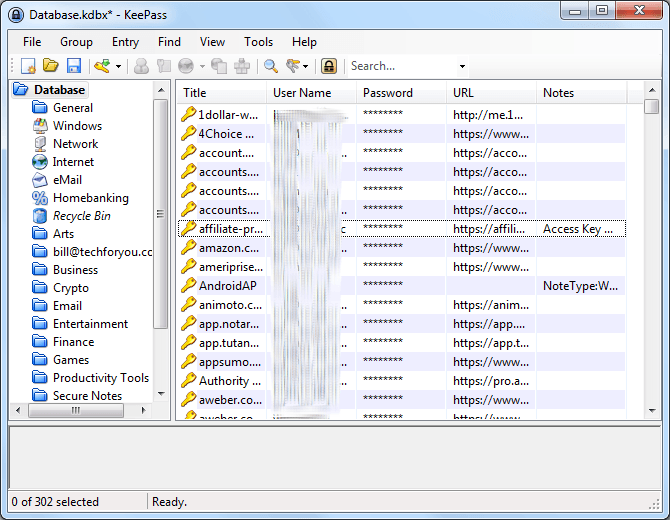This screenshot has height=520, width=670.
Task: Open a database with the folder icon
Action: 51,66
